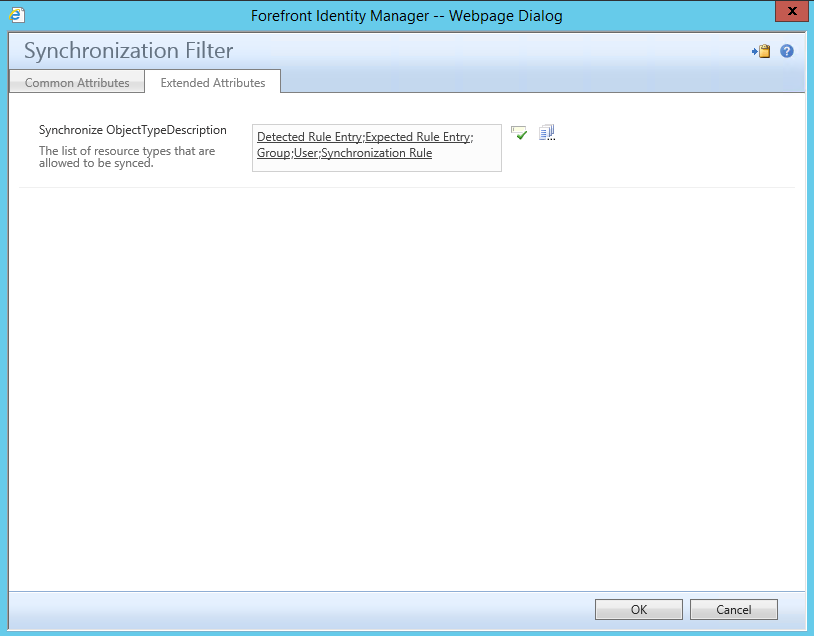The image size is (814, 636).
Task: Click the Internet Explorer icon in title bar
Action: (17, 15)
